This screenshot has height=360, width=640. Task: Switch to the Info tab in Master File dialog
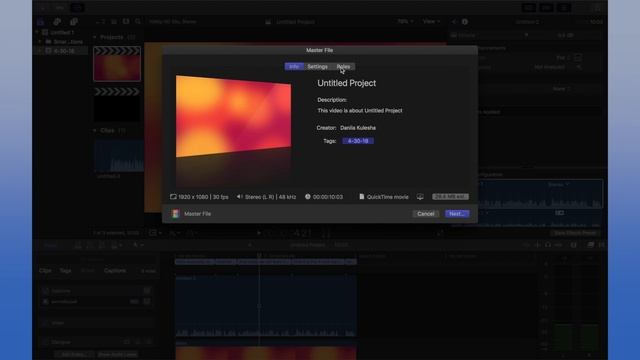294,67
